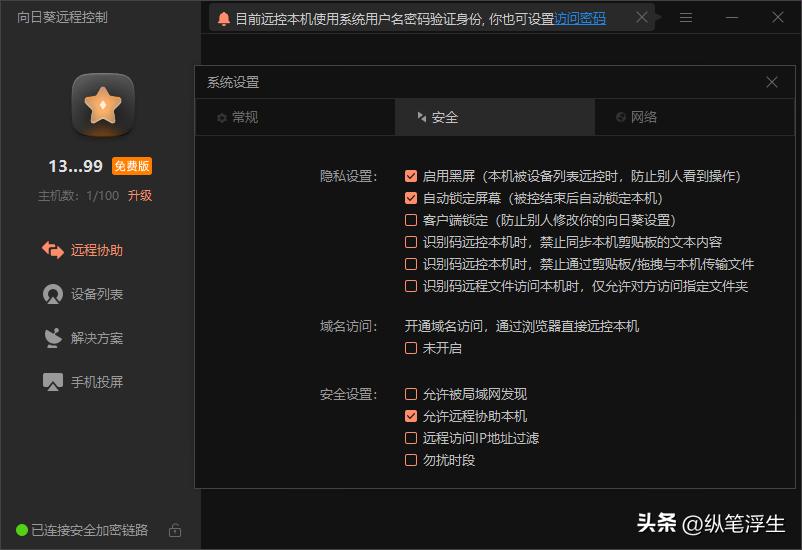Open 远程协助 in the sidebar
Image resolution: width=802 pixels, height=550 pixels.
(82, 250)
